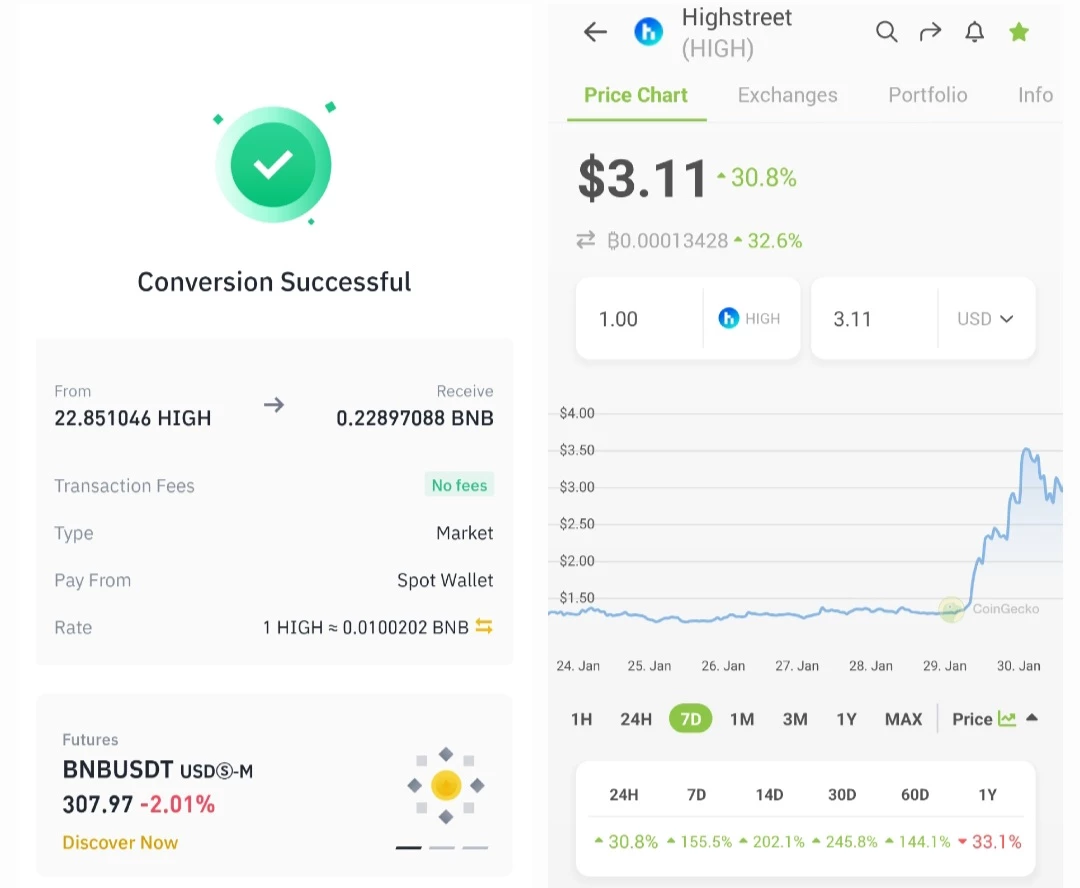Screen dimensions: 1080x888
Task: Swap the rate direction icon
Action: click(x=484, y=626)
